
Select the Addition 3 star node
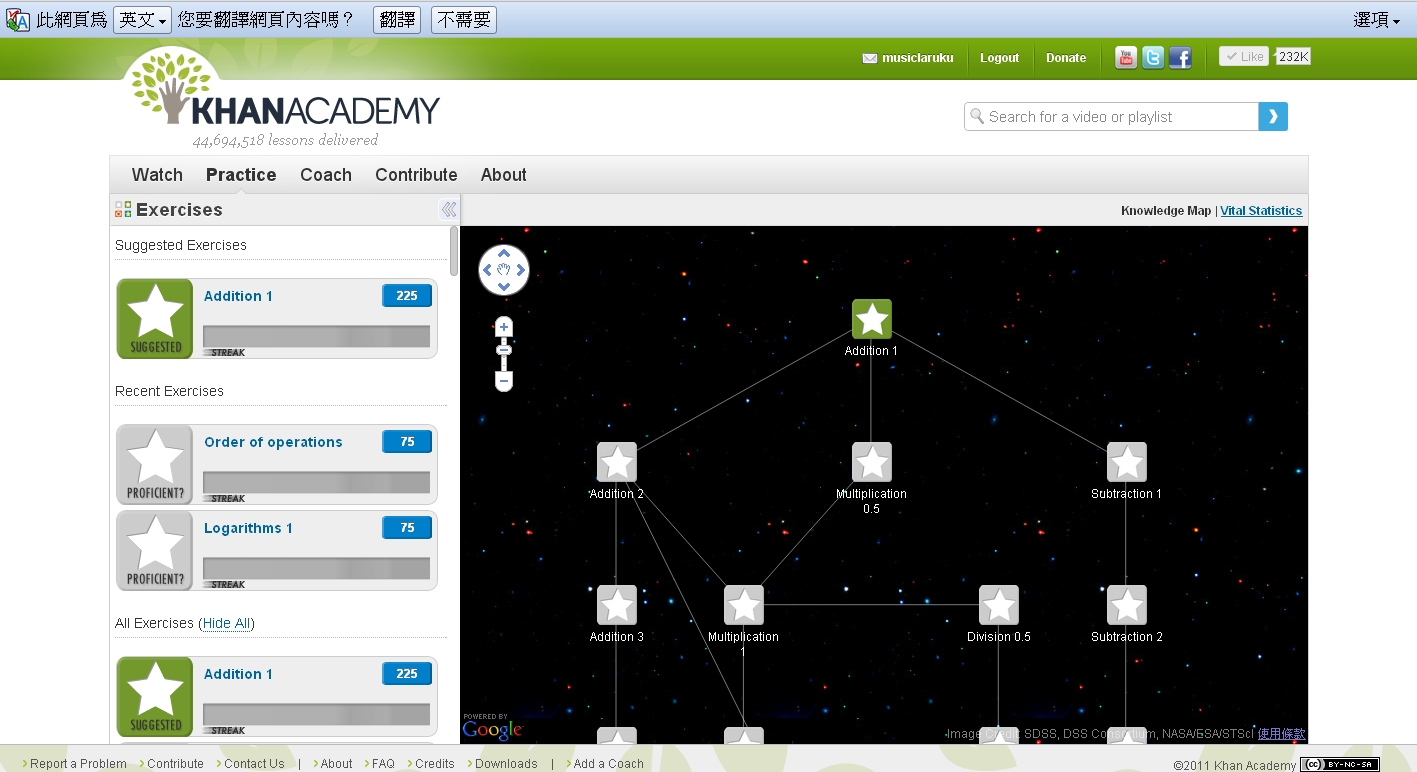tap(616, 605)
